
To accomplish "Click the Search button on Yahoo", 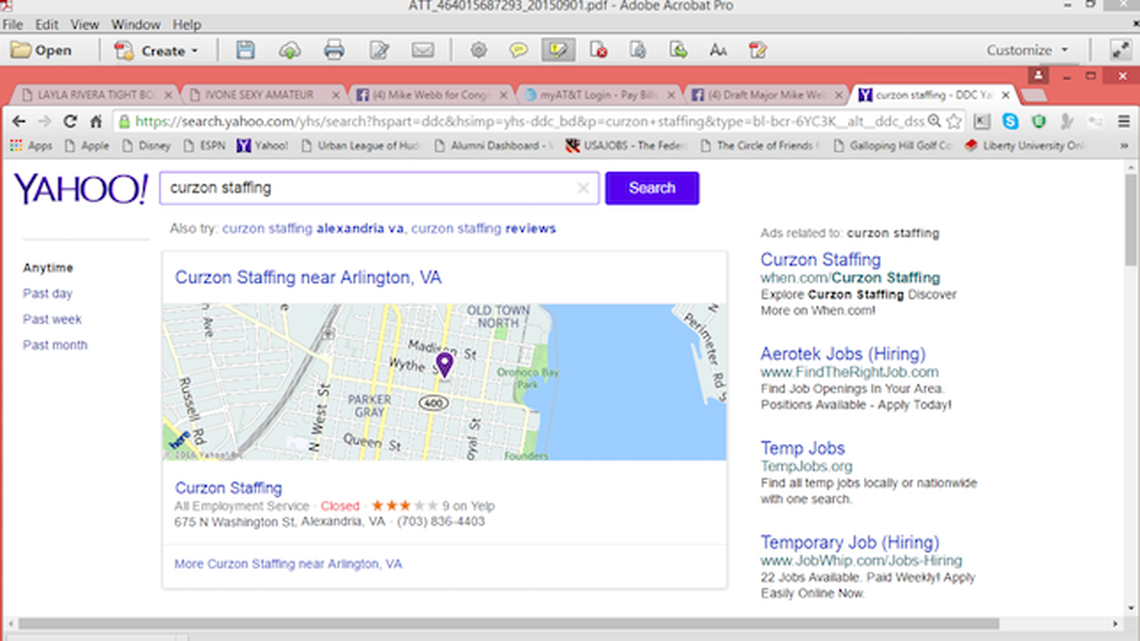I will (651, 188).
